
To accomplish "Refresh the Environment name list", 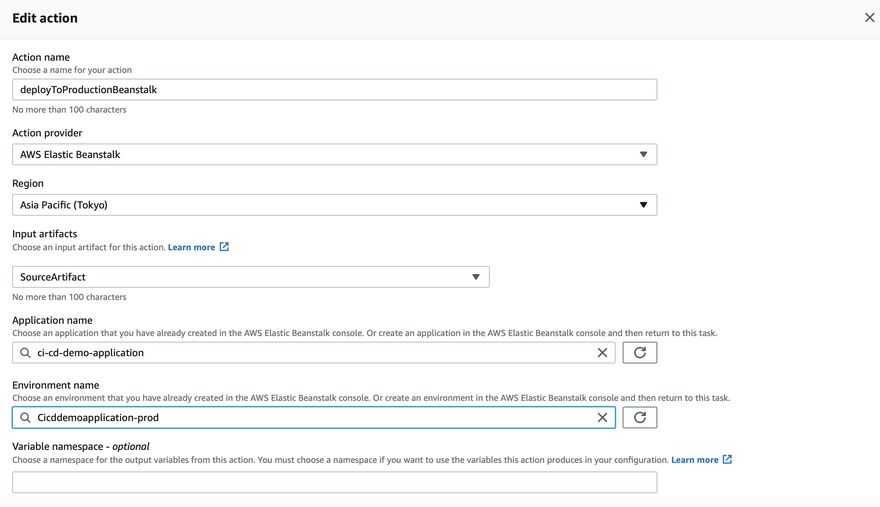I will (640, 418).
